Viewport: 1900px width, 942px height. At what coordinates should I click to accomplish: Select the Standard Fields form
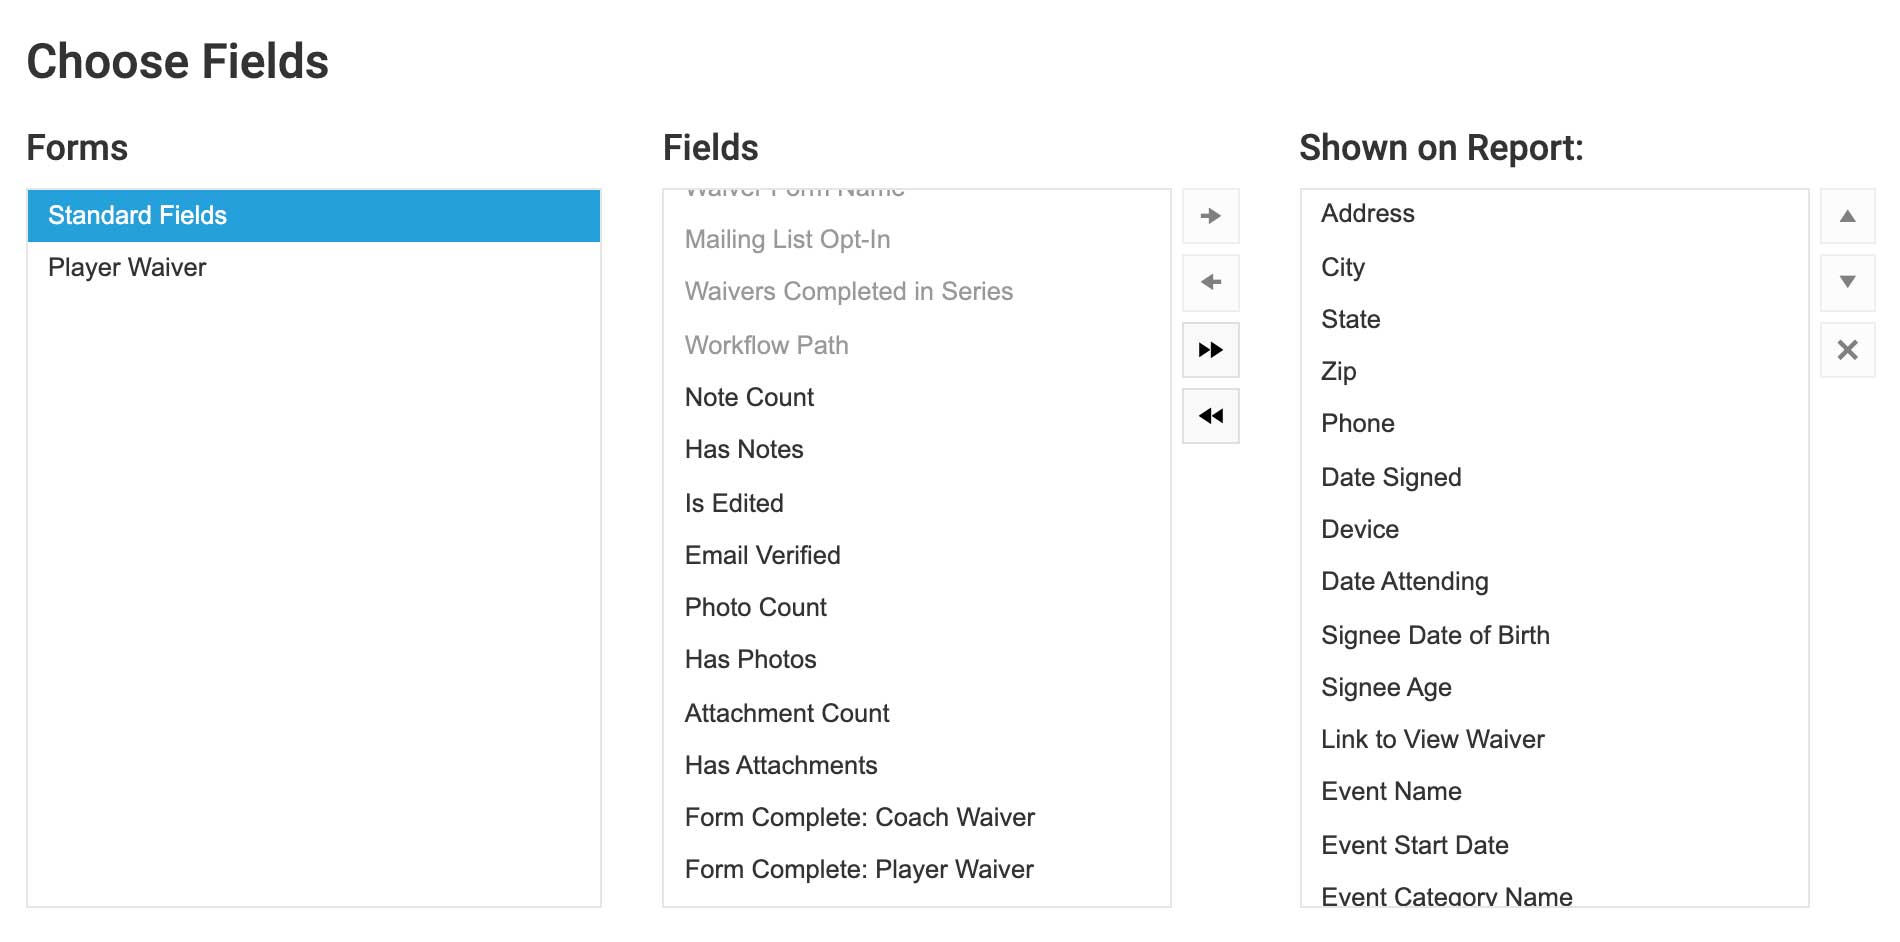(136, 215)
